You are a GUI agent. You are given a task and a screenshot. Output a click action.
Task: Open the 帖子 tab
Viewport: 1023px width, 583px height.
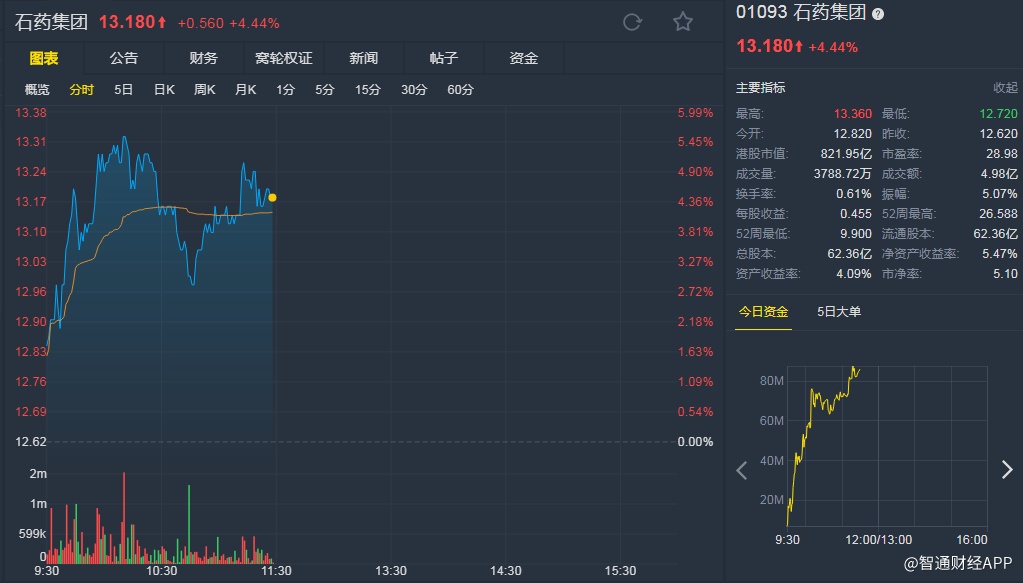(x=443, y=58)
